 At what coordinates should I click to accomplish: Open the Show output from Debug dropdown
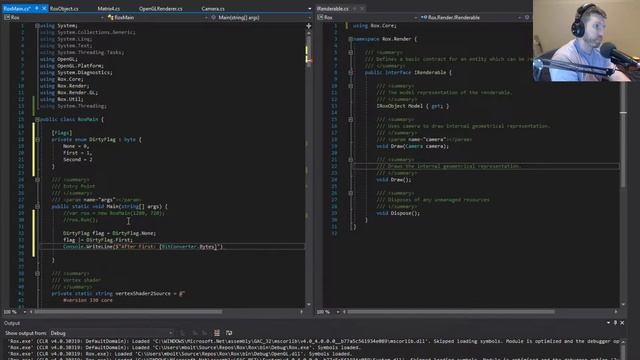click(111, 333)
